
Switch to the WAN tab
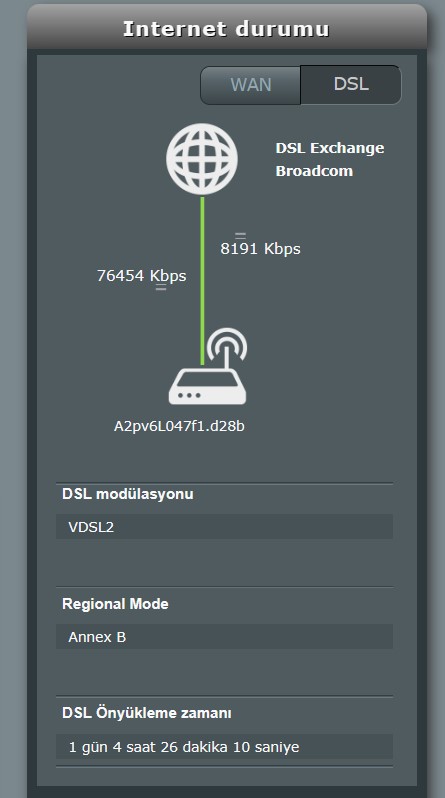[x=251, y=85]
